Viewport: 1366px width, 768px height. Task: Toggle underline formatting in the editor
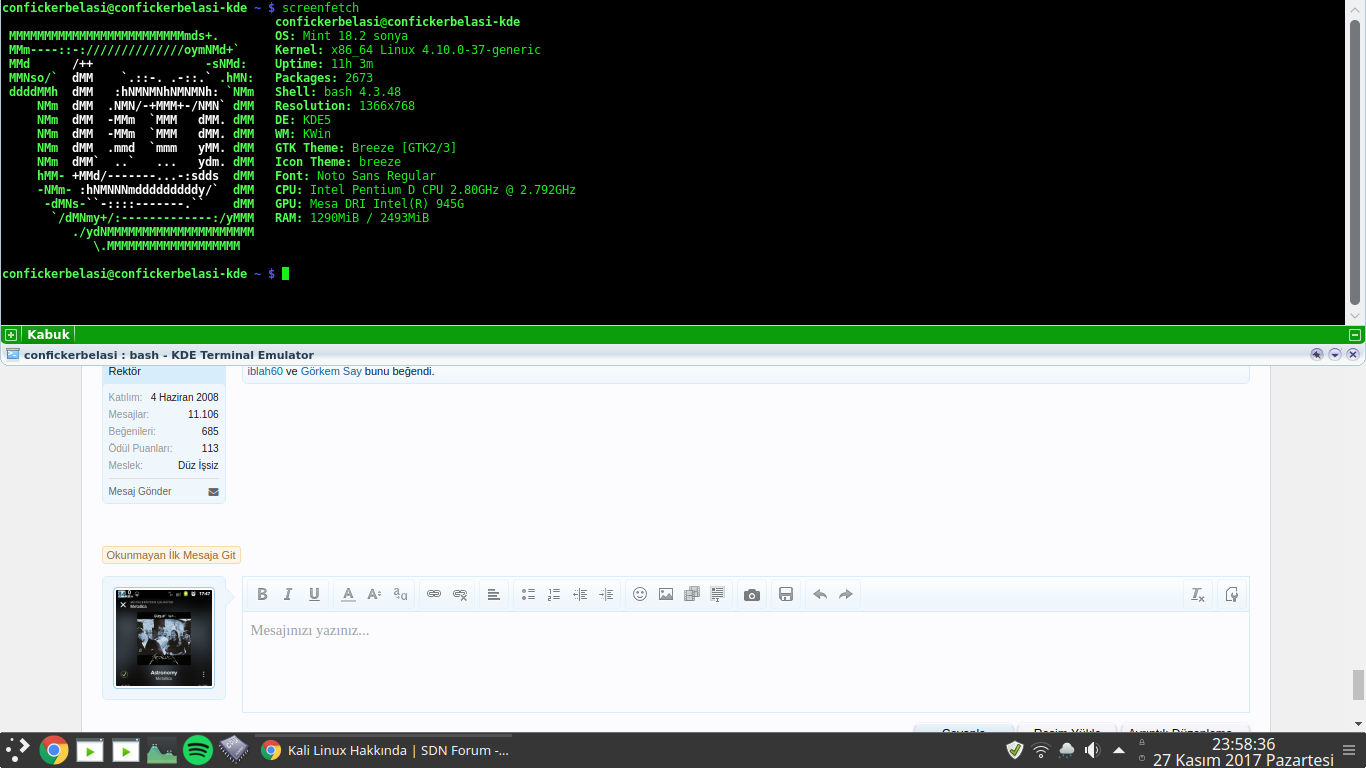314,594
